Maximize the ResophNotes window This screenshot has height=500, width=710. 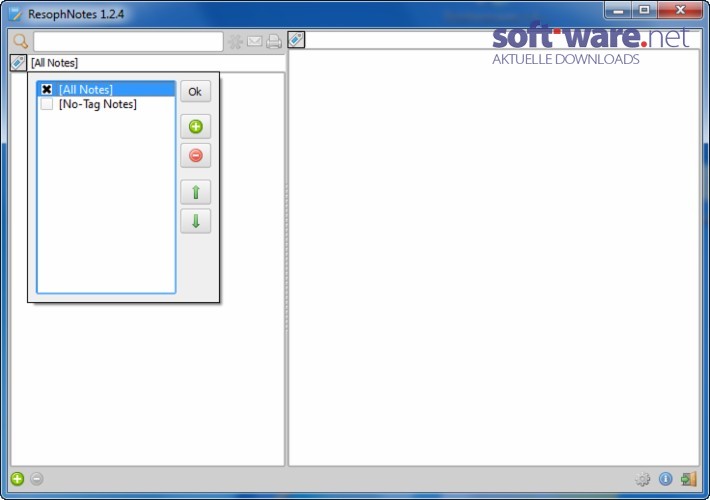pos(644,10)
